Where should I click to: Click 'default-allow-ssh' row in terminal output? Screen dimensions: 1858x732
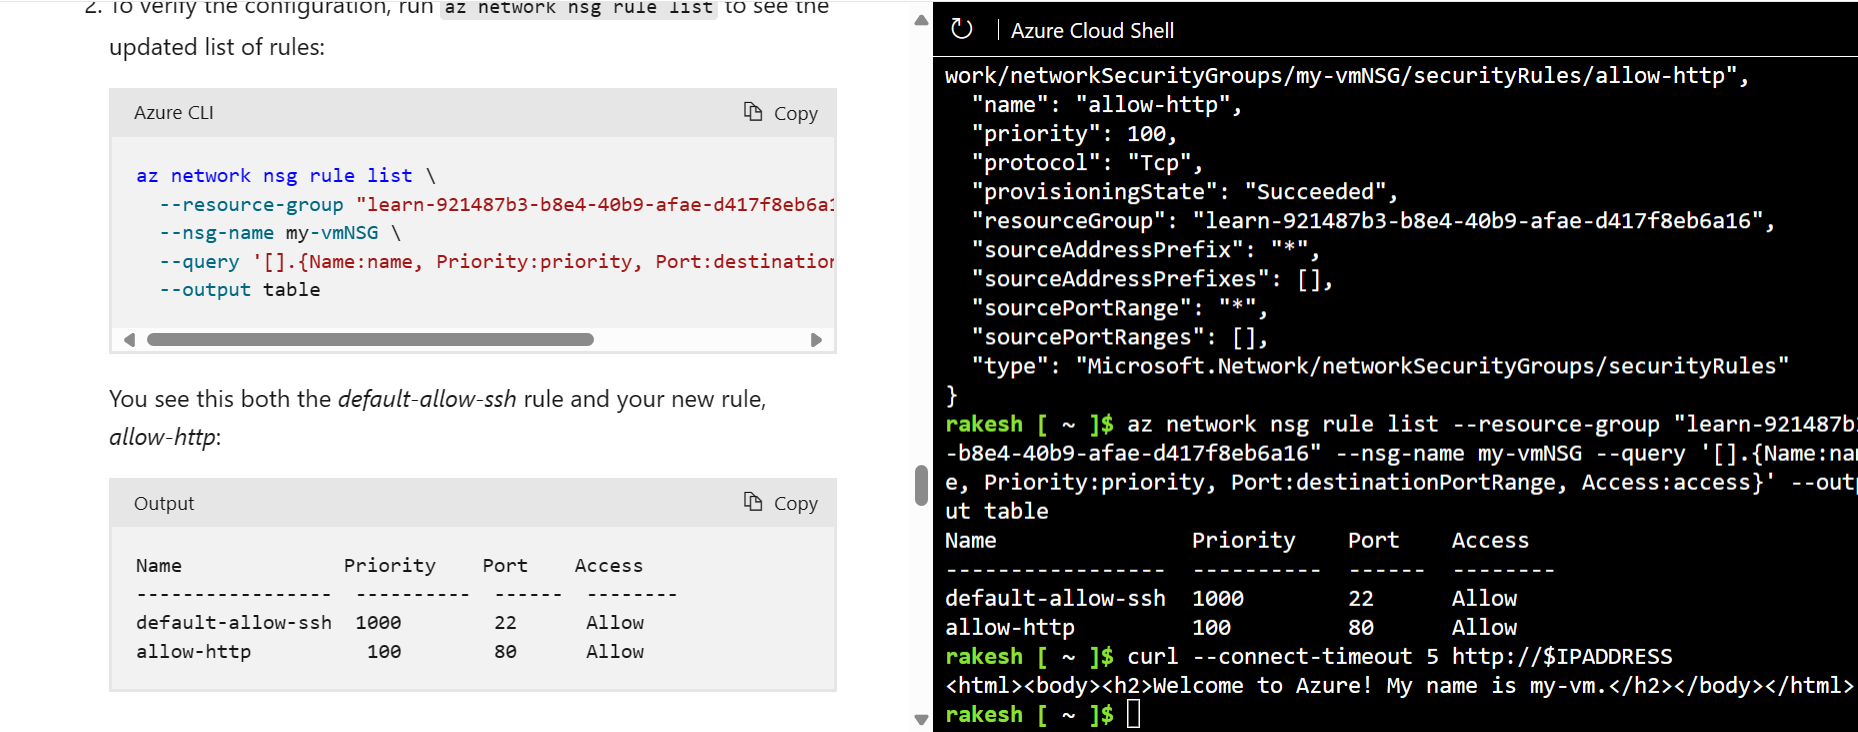pos(1231,598)
